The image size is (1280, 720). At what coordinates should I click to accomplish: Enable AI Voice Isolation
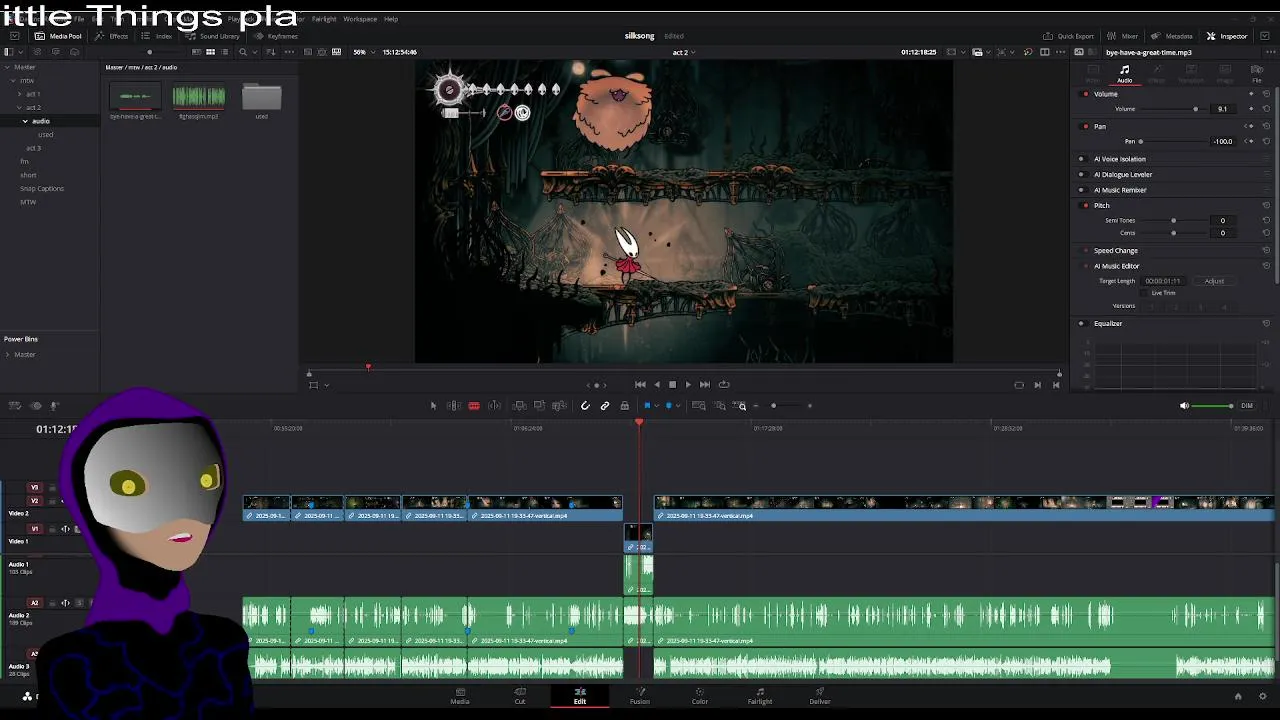[1081, 159]
